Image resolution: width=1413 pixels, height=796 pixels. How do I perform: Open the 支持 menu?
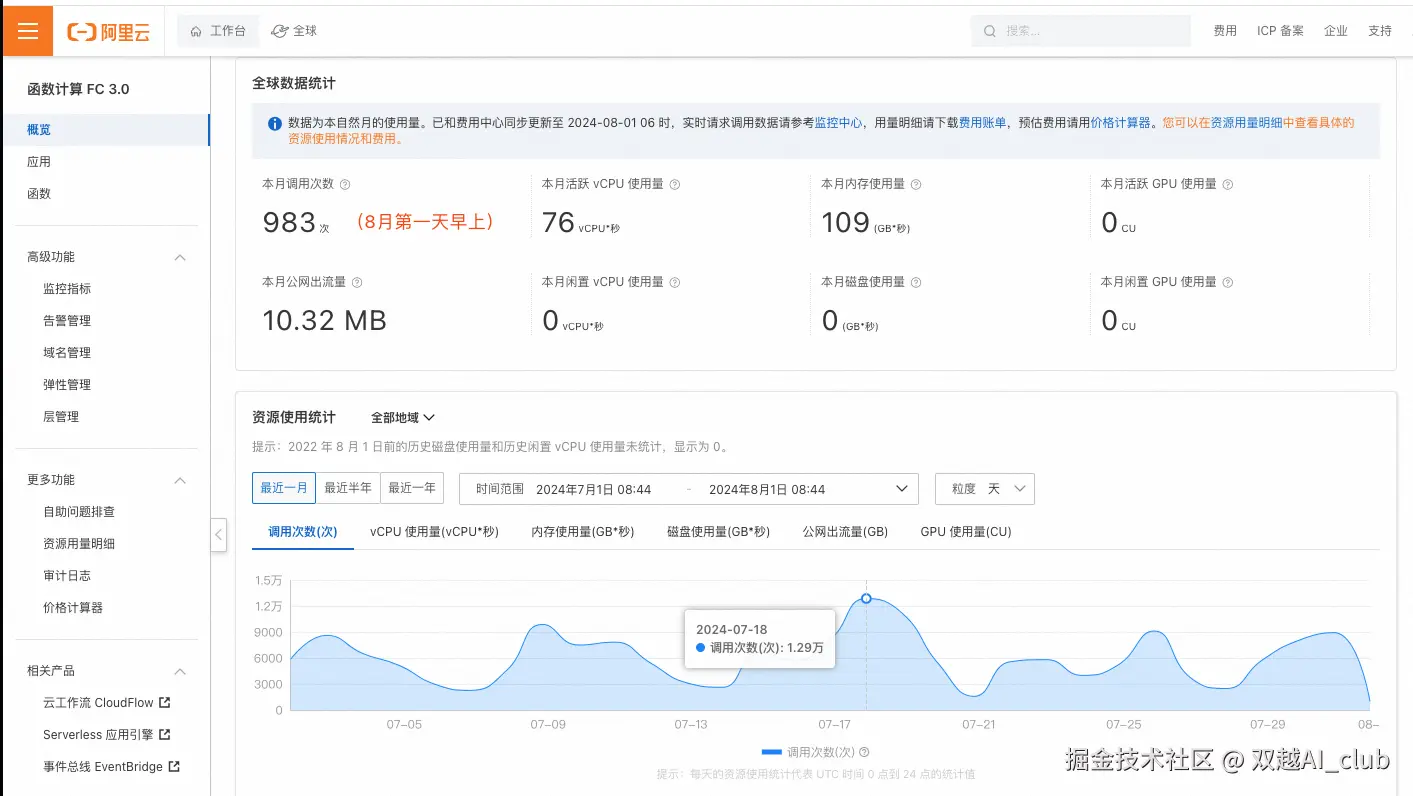[1380, 31]
